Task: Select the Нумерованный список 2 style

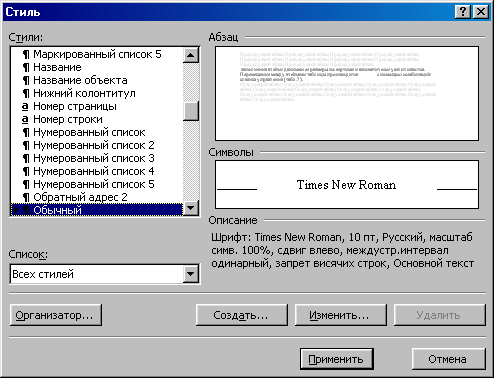Action: coord(97,145)
